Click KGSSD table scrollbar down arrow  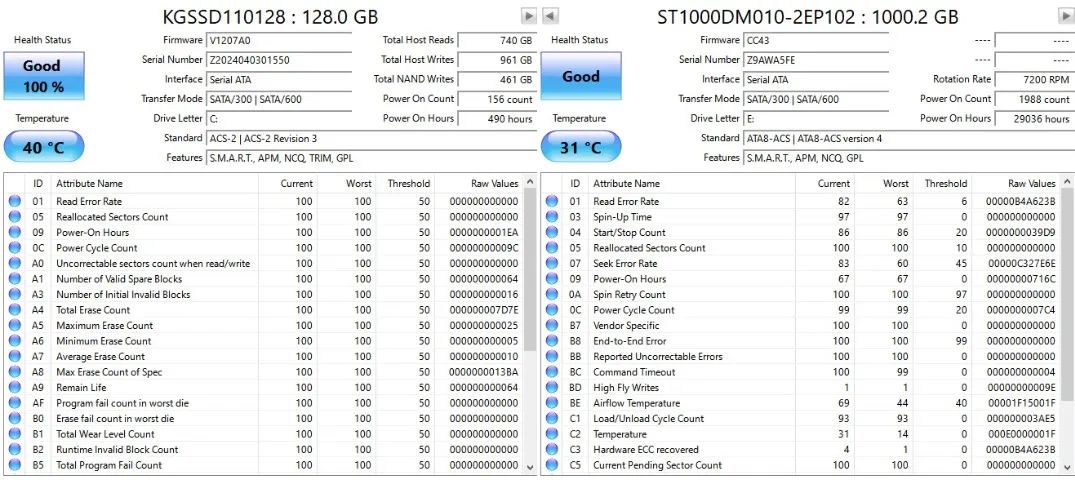[x=530, y=467]
